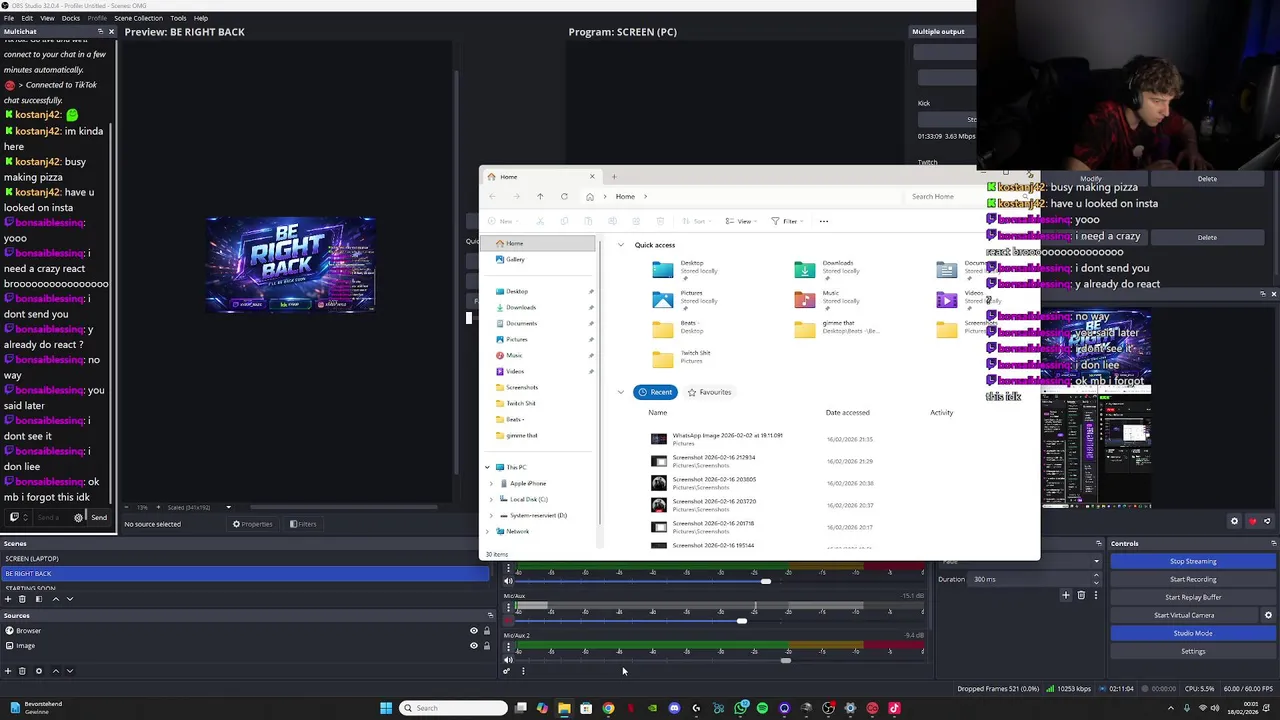Send message in Multichat

[x=99, y=517]
